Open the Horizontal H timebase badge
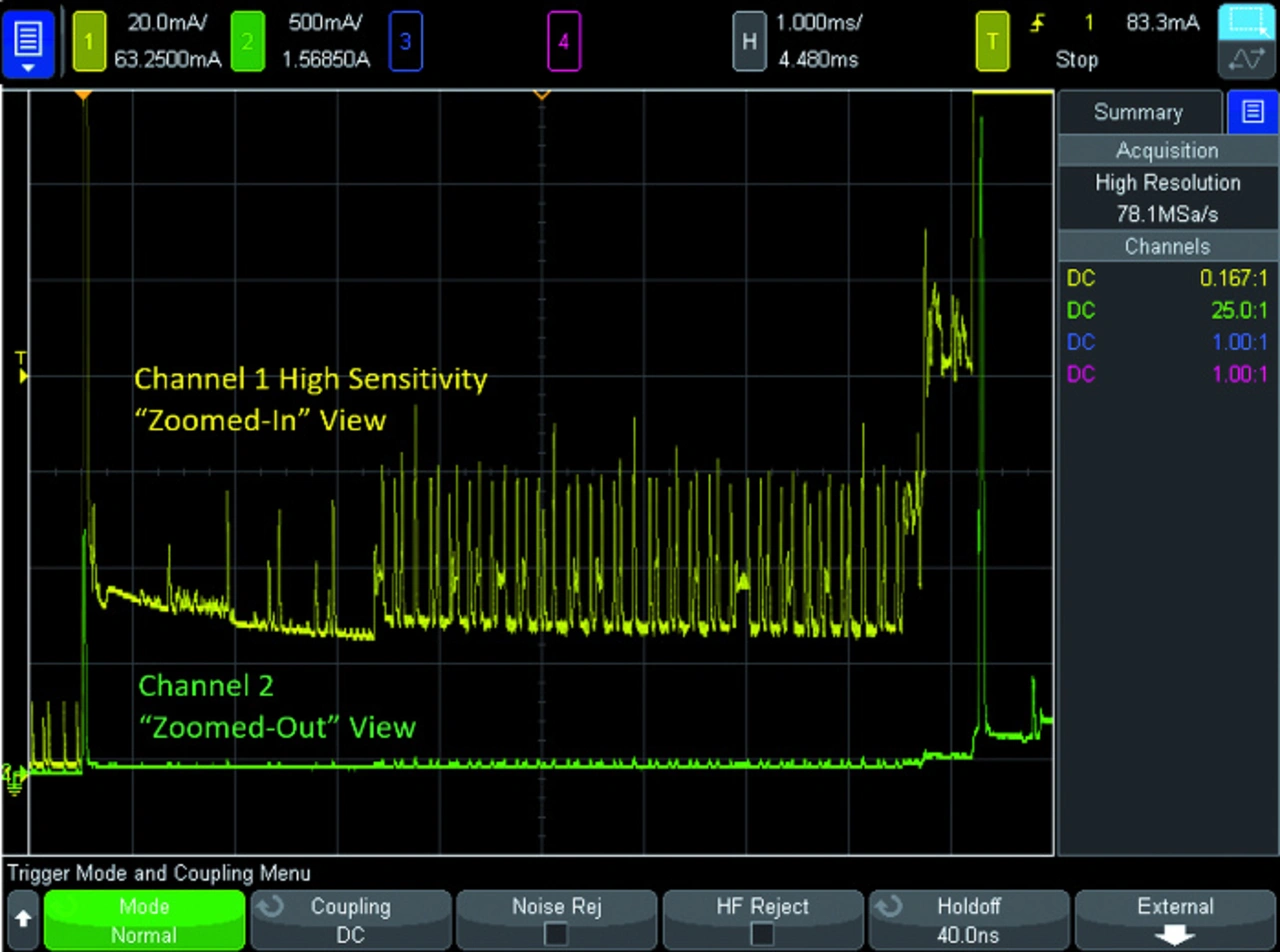 pyautogui.click(x=749, y=42)
